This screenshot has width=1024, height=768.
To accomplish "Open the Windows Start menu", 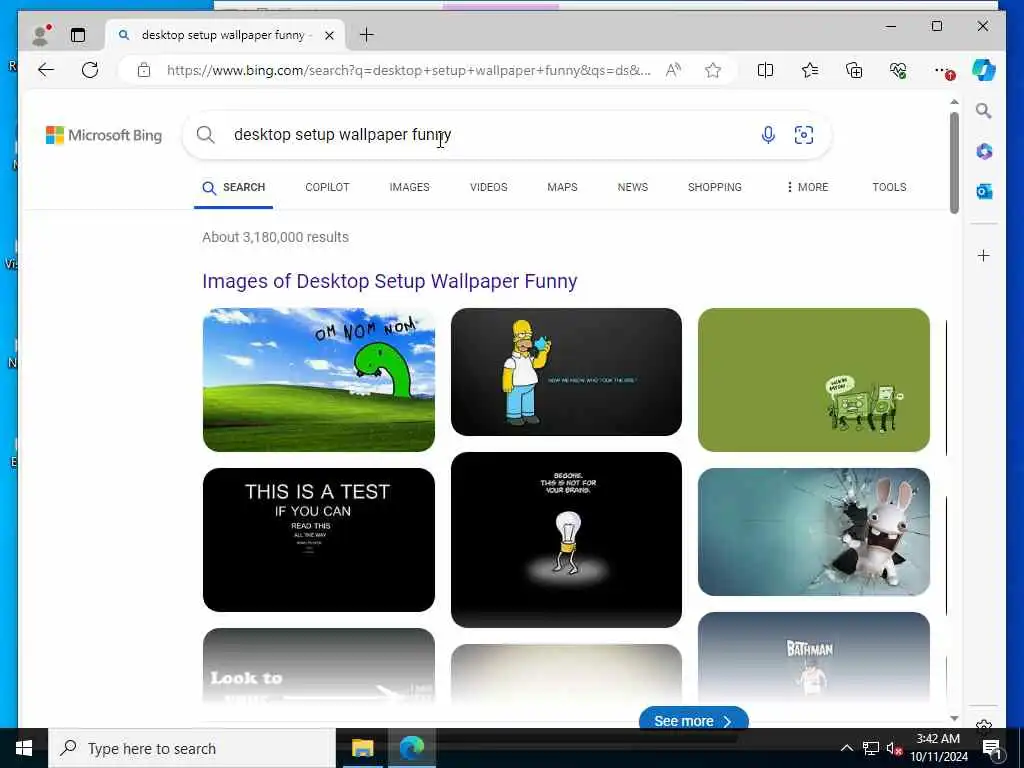I will (24, 748).
